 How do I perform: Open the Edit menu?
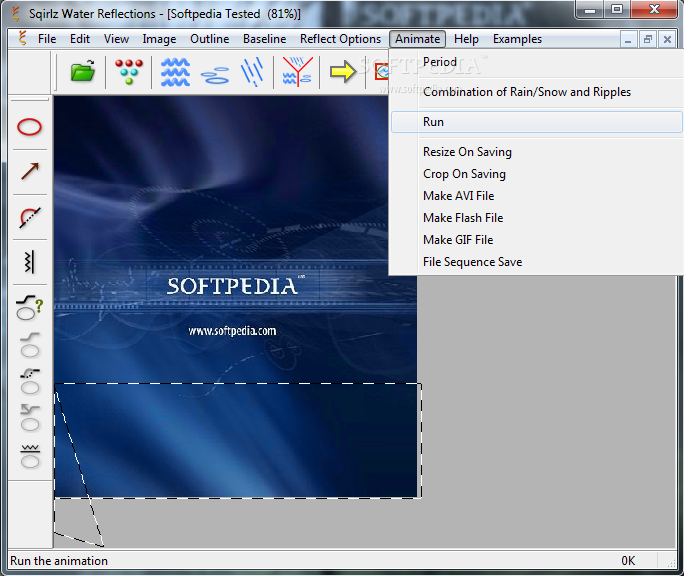pos(80,39)
